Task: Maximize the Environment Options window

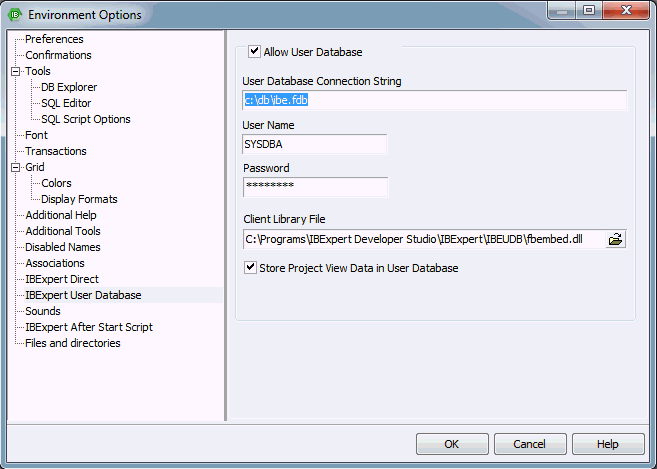Action: pyautogui.click(x=589, y=10)
